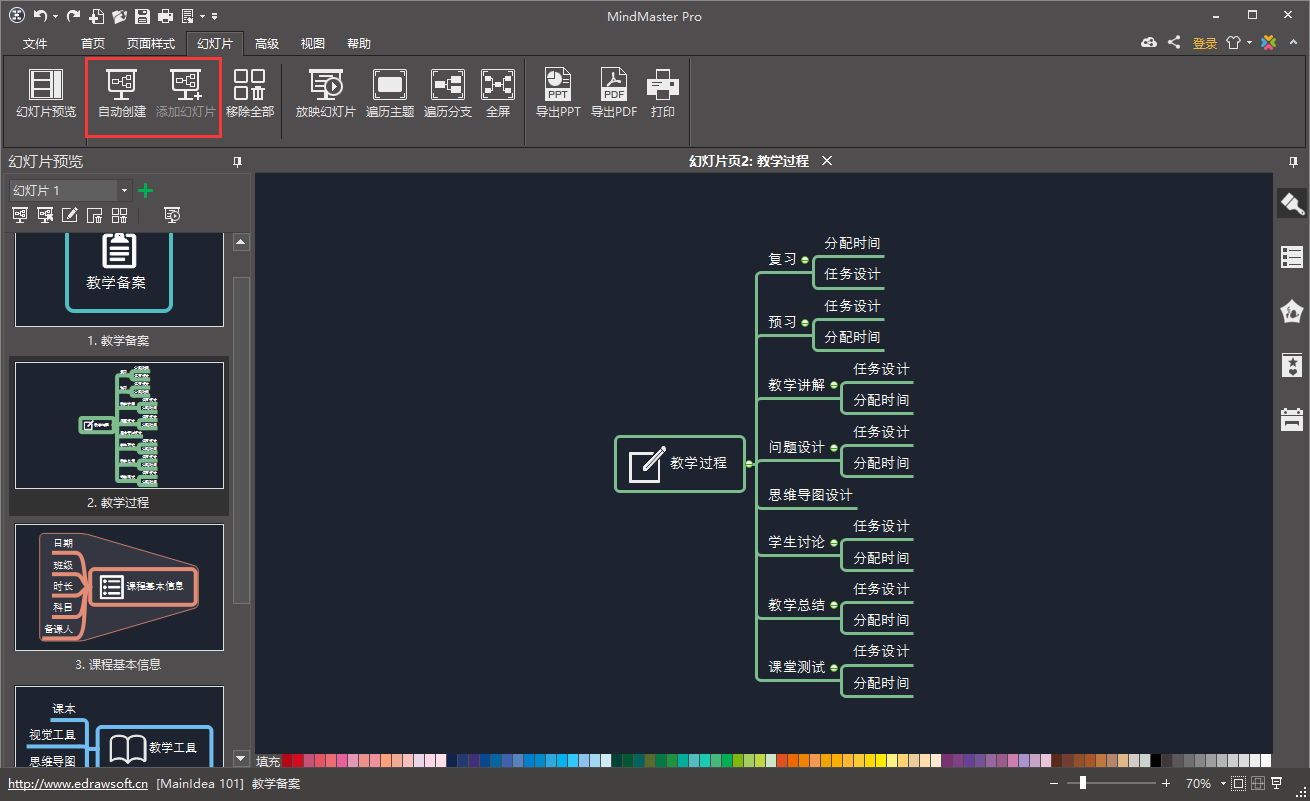
Task: Switch to the 首页 tab
Action: [x=93, y=43]
